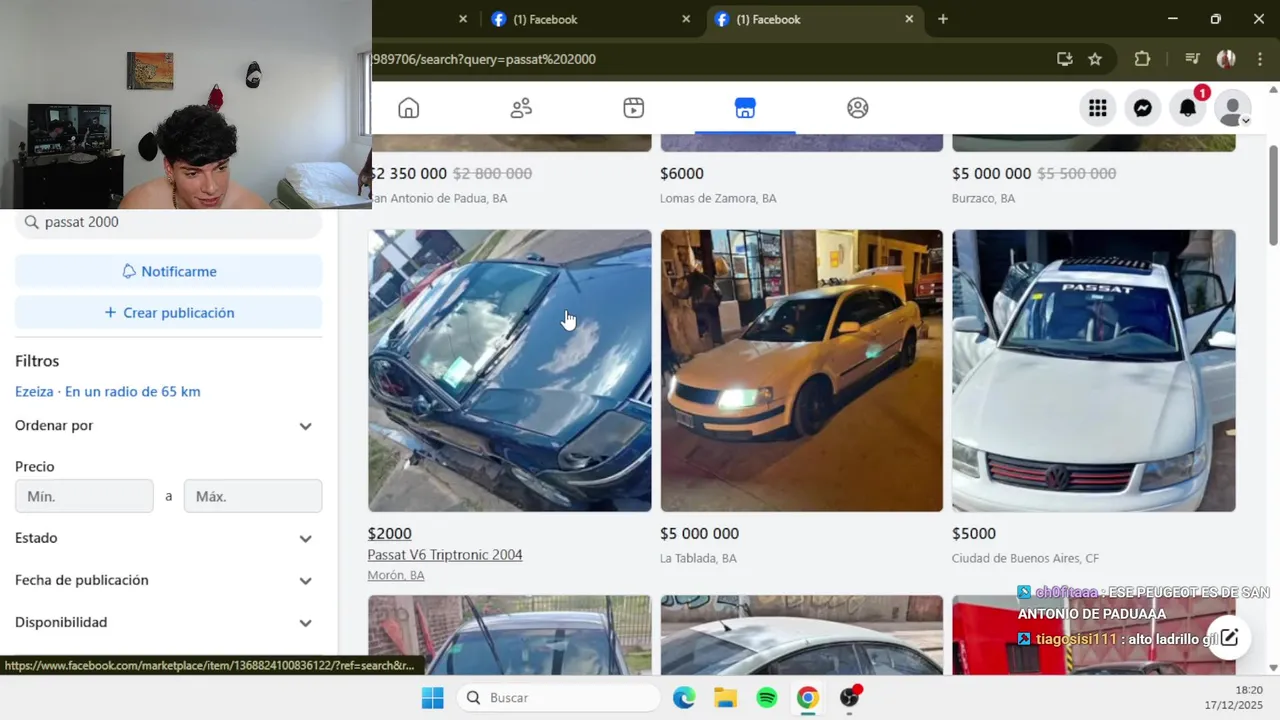Click the $5 000 000 La Tablada price
This screenshot has width=1280, height=720.
coord(699,534)
